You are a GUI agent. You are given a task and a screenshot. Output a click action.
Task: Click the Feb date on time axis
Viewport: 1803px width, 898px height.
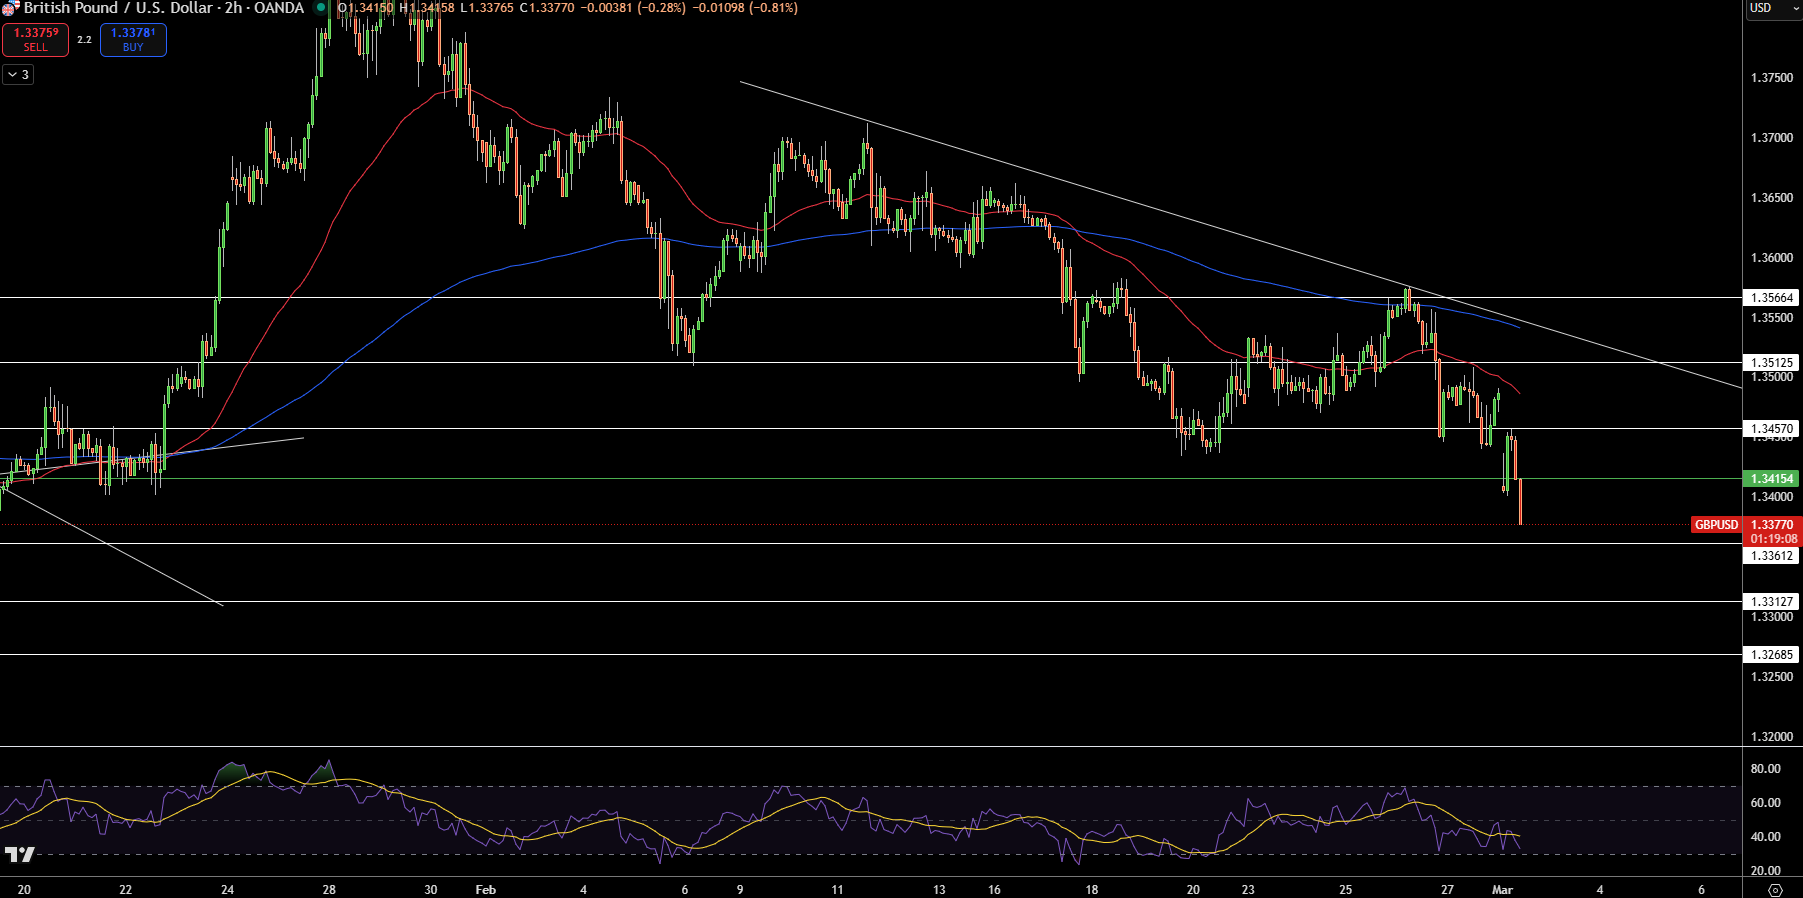tap(486, 889)
